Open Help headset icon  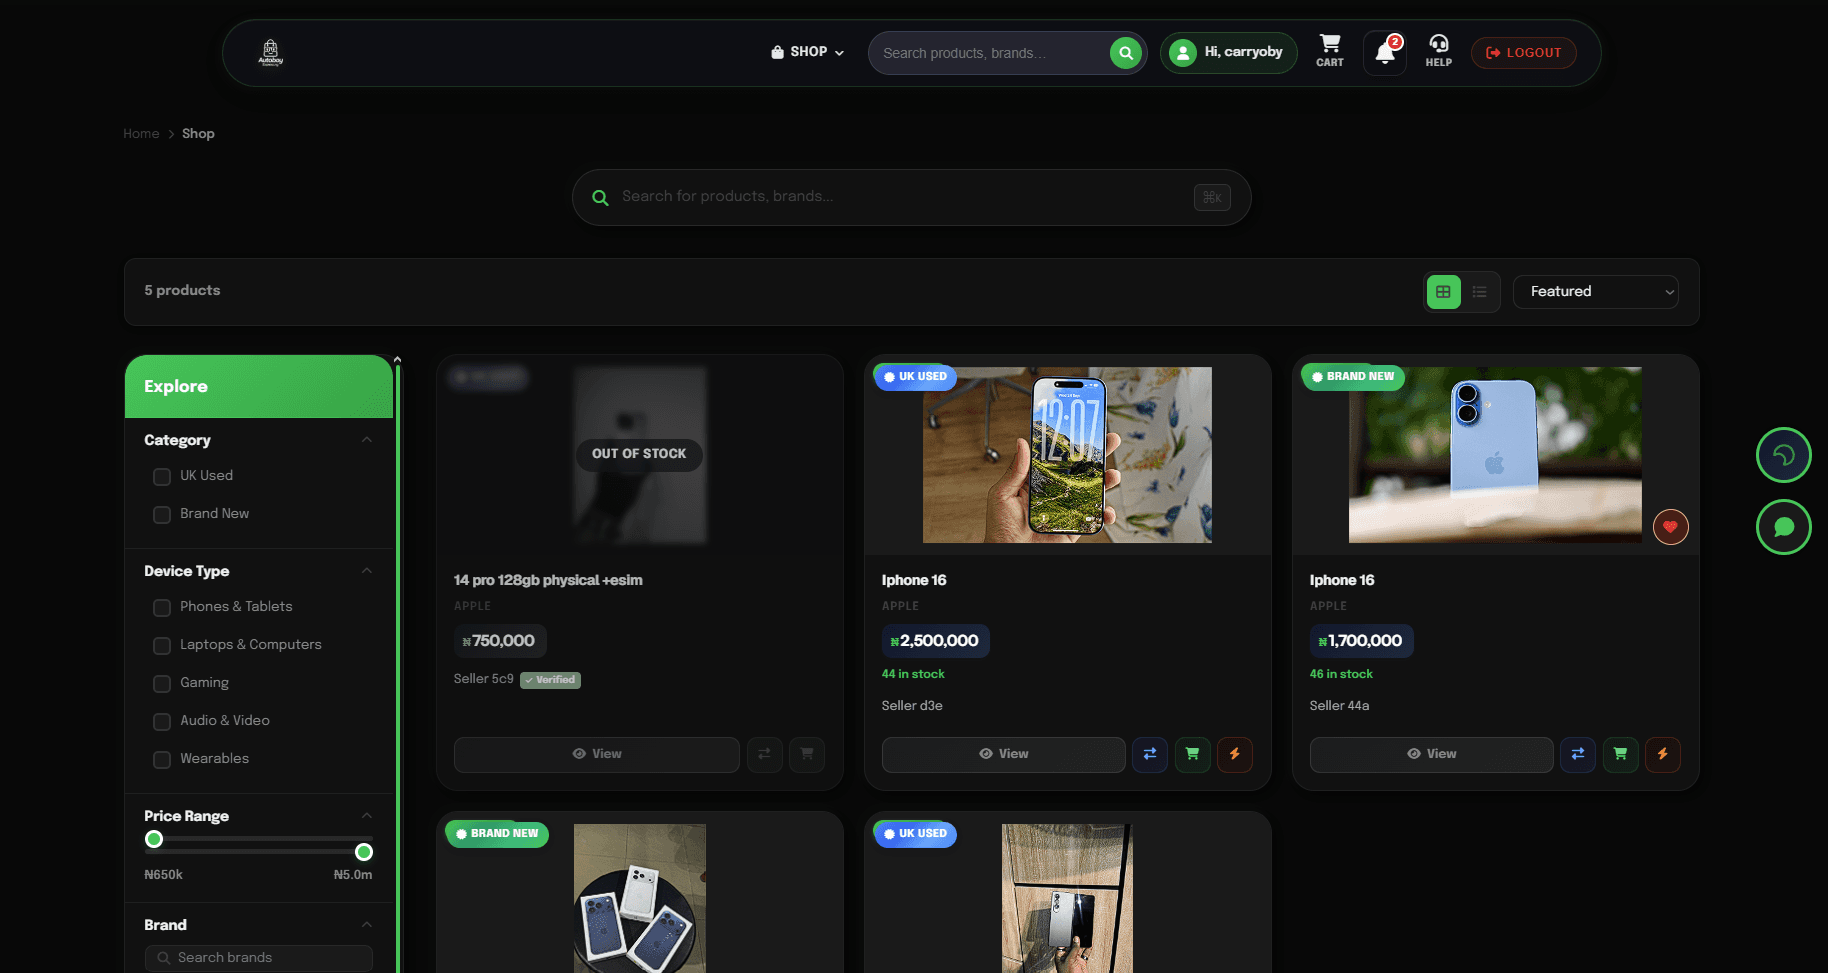point(1439,51)
